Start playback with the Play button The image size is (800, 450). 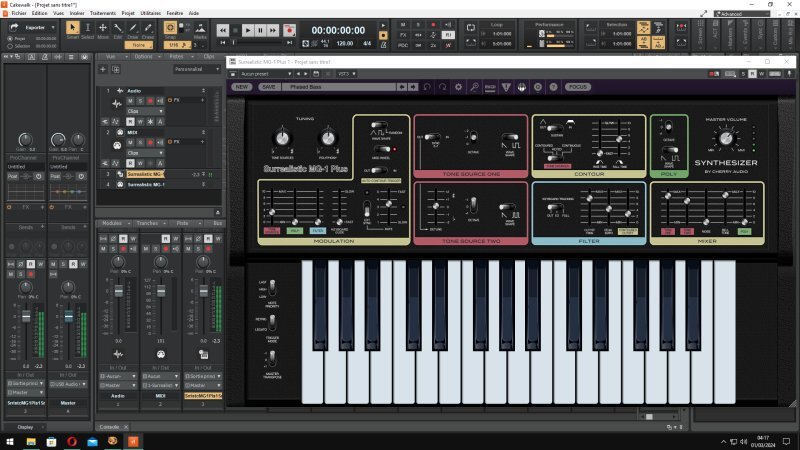(248, 31)
